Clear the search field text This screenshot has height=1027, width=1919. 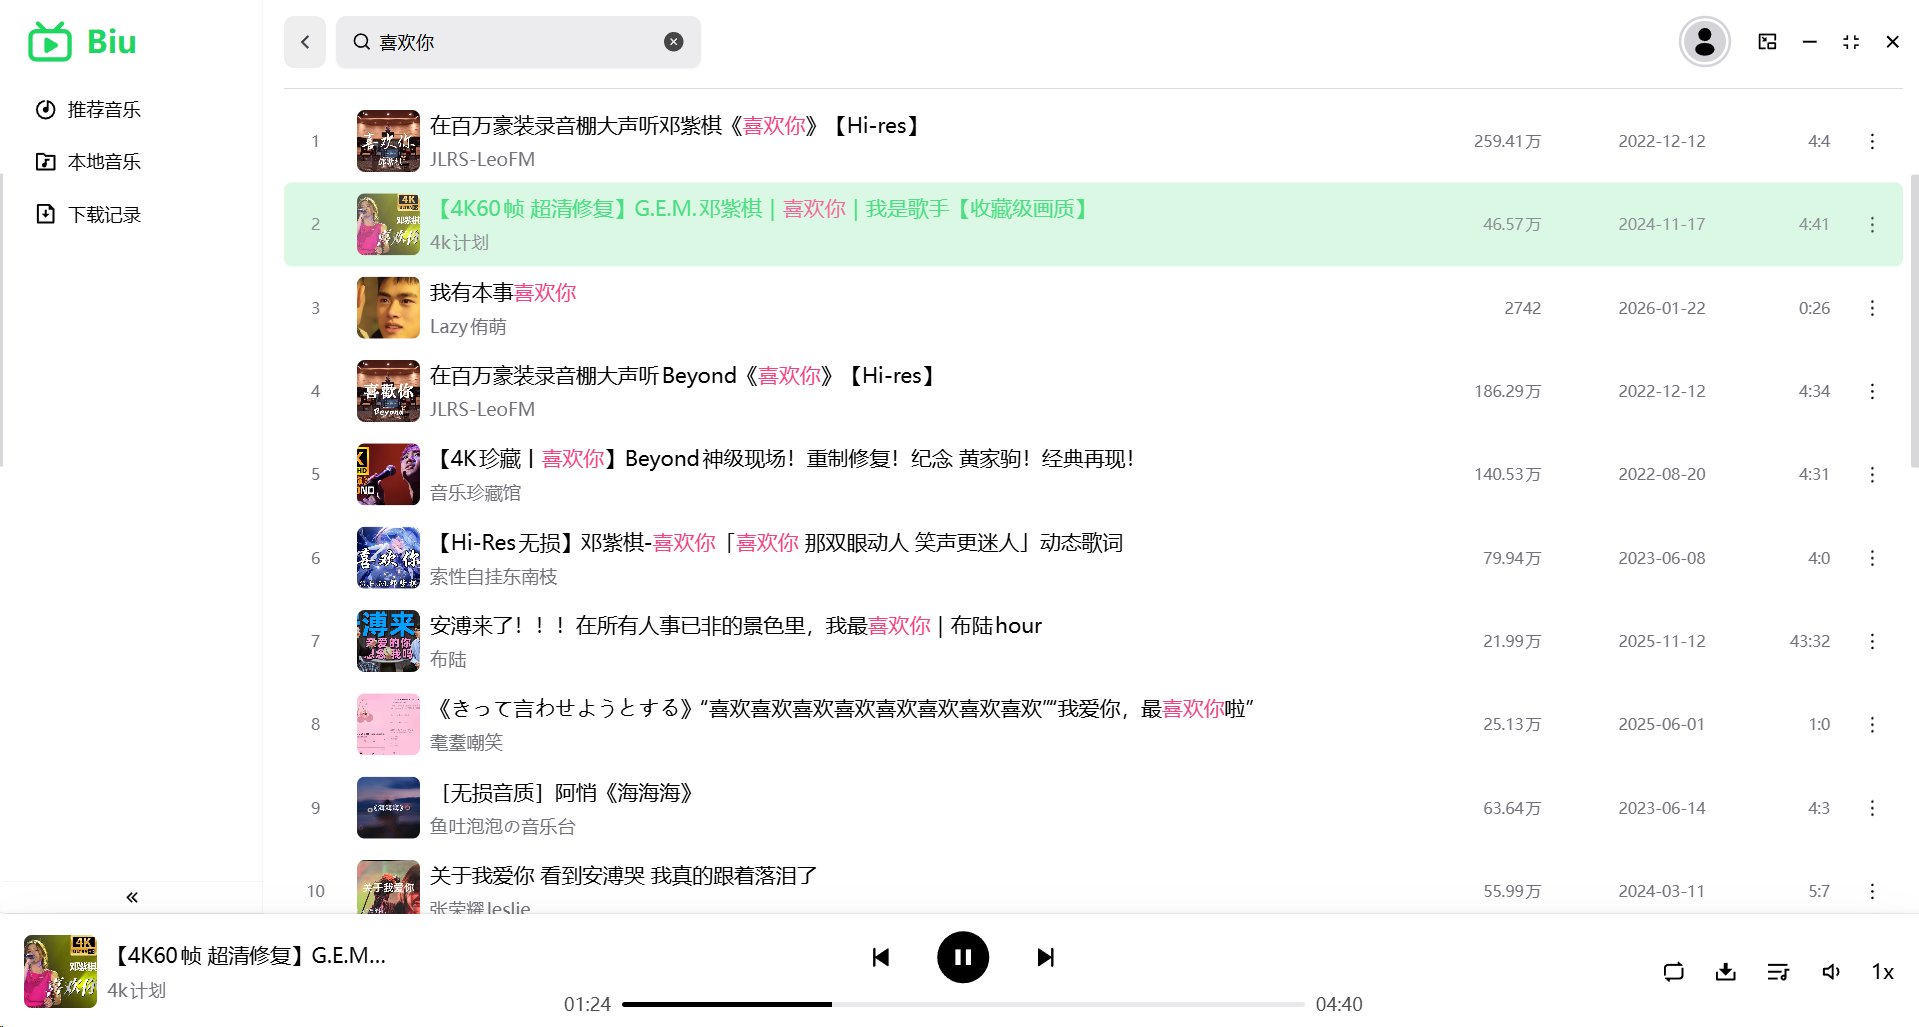[672, 41]
